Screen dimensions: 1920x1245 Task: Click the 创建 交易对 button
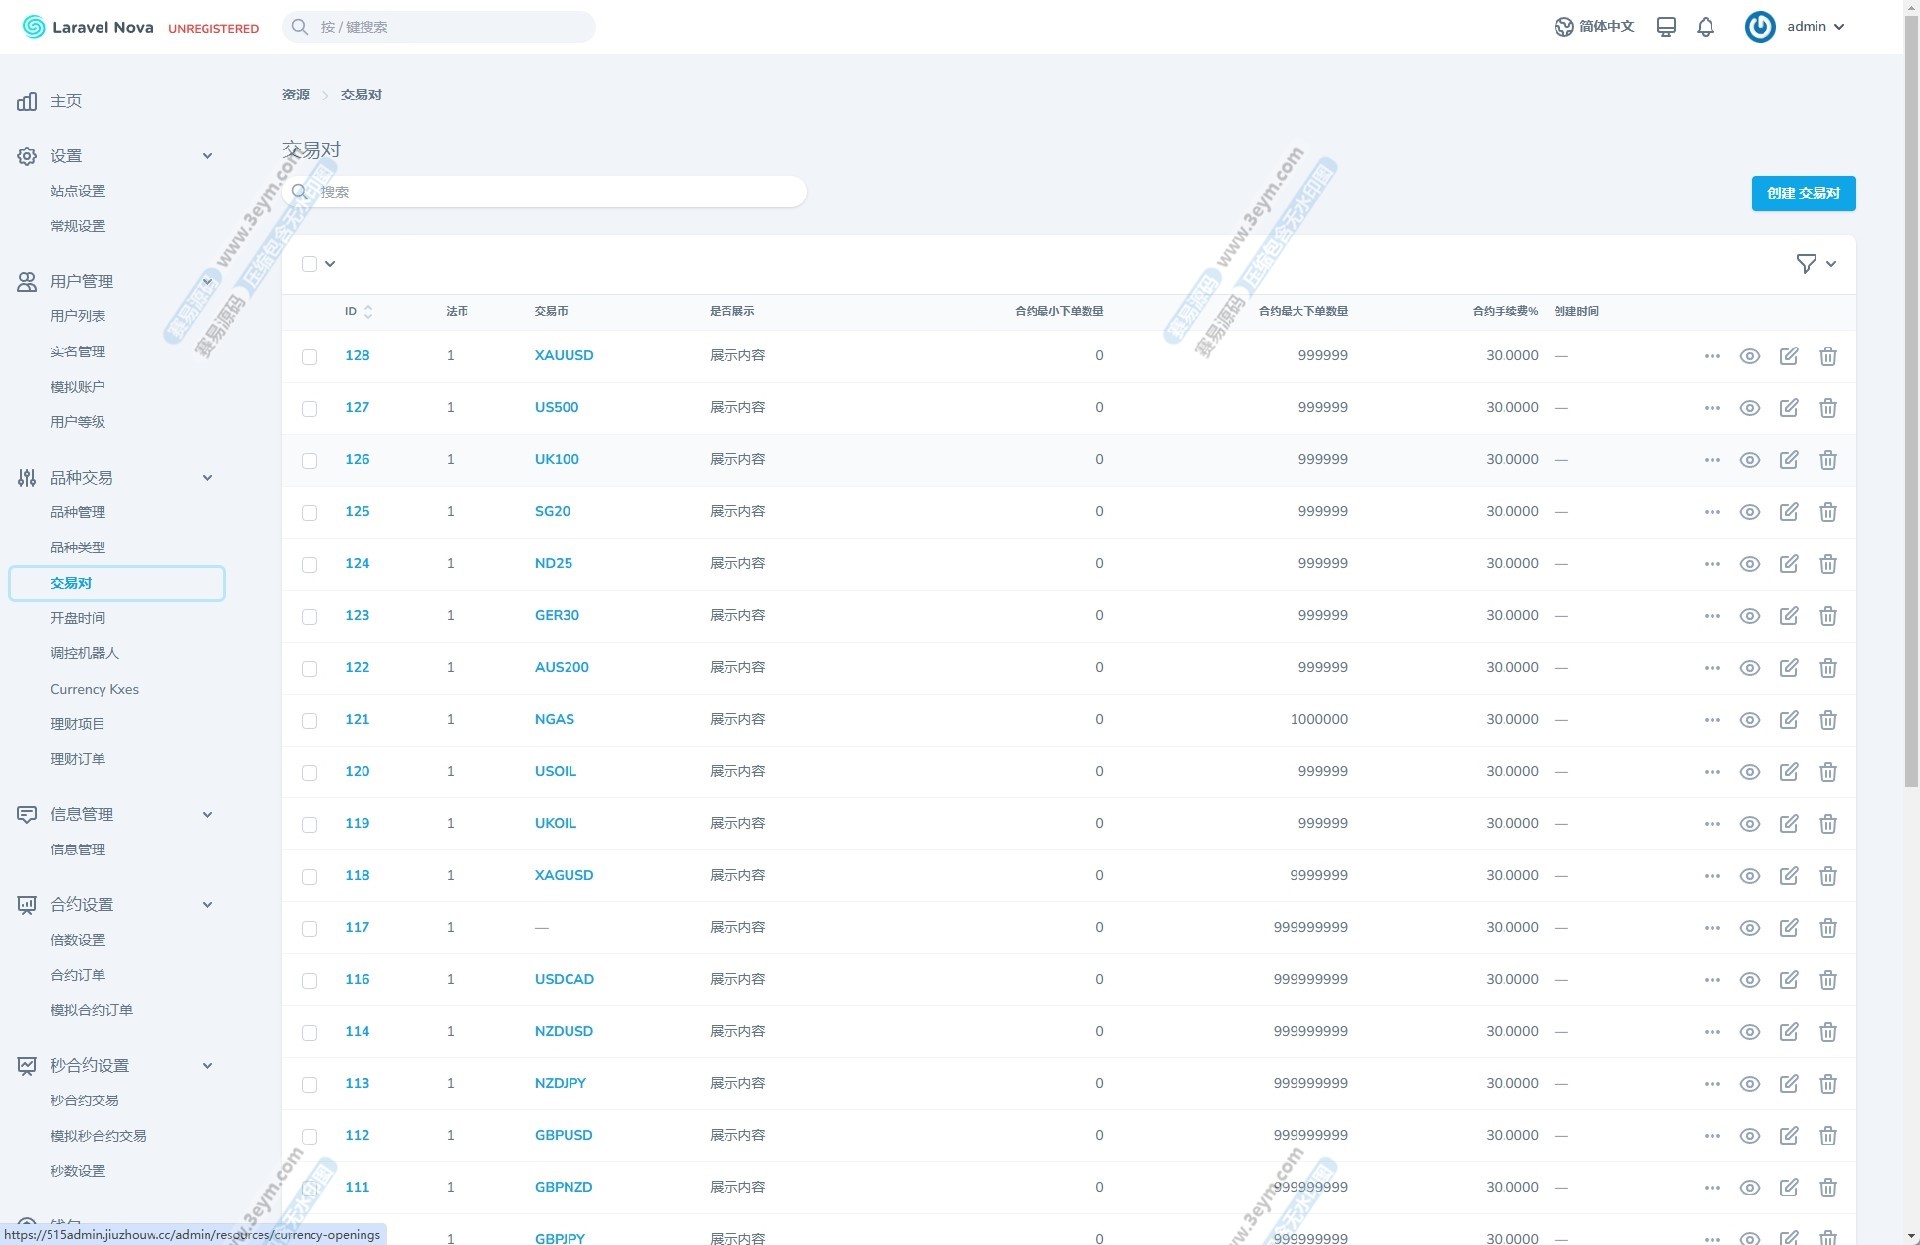tap(1802, 194)
